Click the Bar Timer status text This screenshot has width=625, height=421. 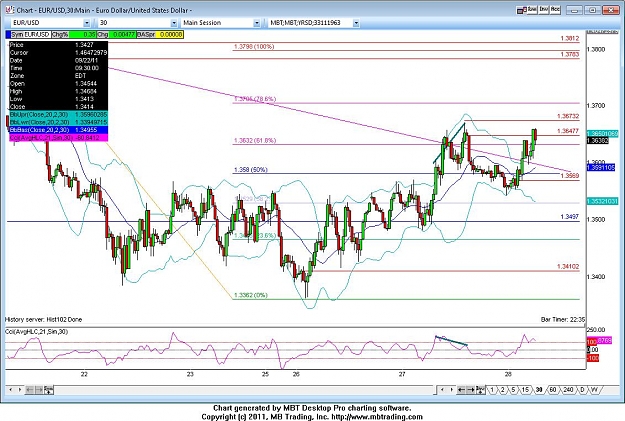coord(563,319)
